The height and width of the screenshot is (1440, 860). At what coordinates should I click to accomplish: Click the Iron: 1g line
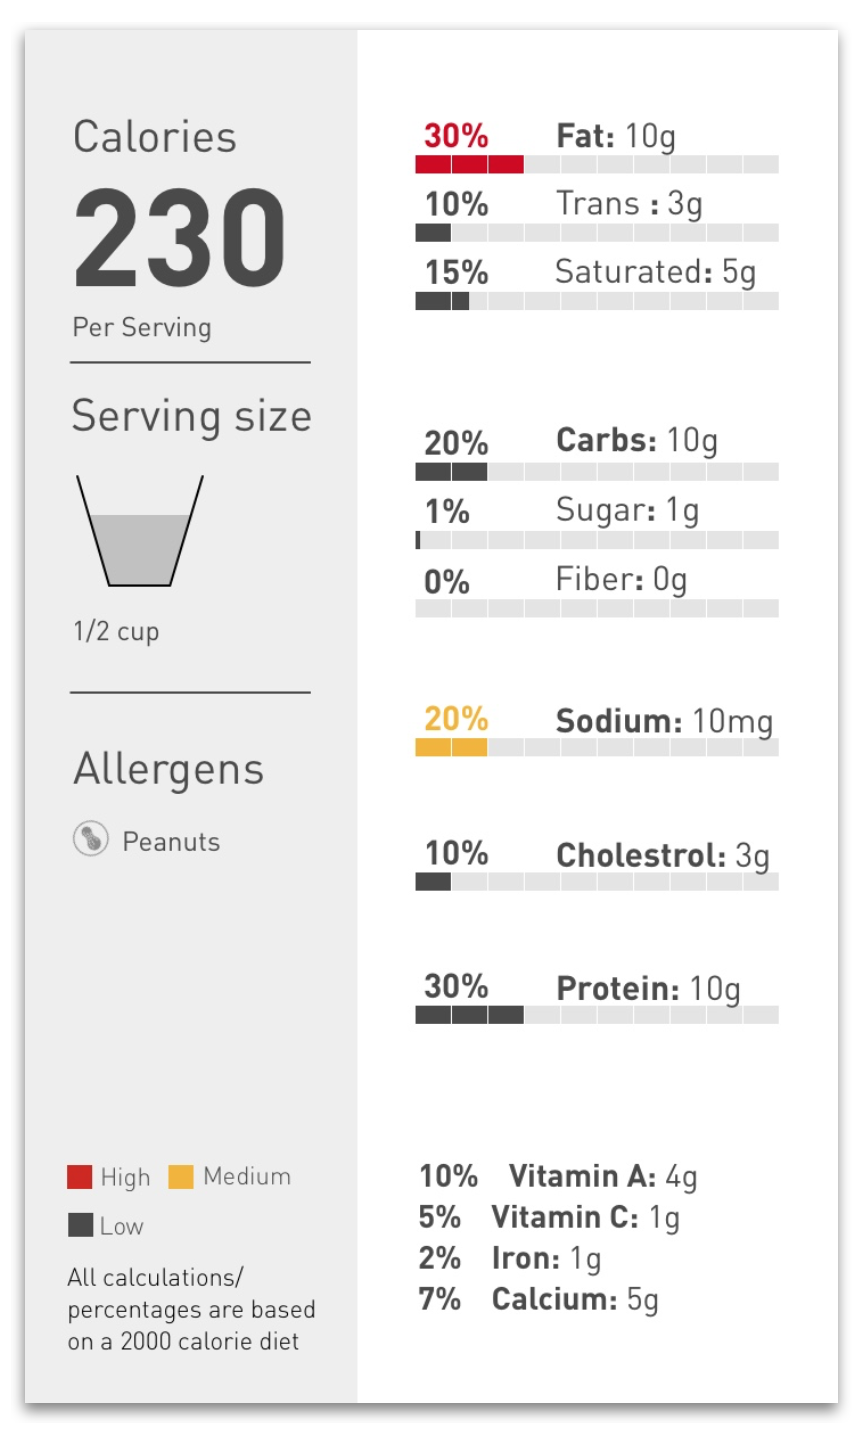511,1259
